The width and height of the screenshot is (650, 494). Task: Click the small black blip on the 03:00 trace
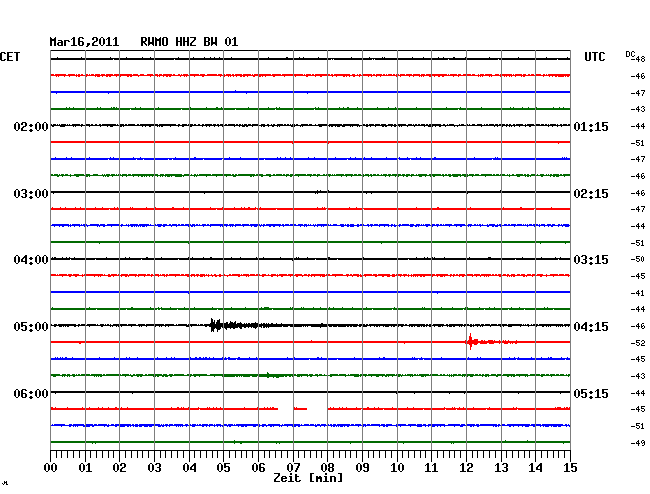point(320,192)
